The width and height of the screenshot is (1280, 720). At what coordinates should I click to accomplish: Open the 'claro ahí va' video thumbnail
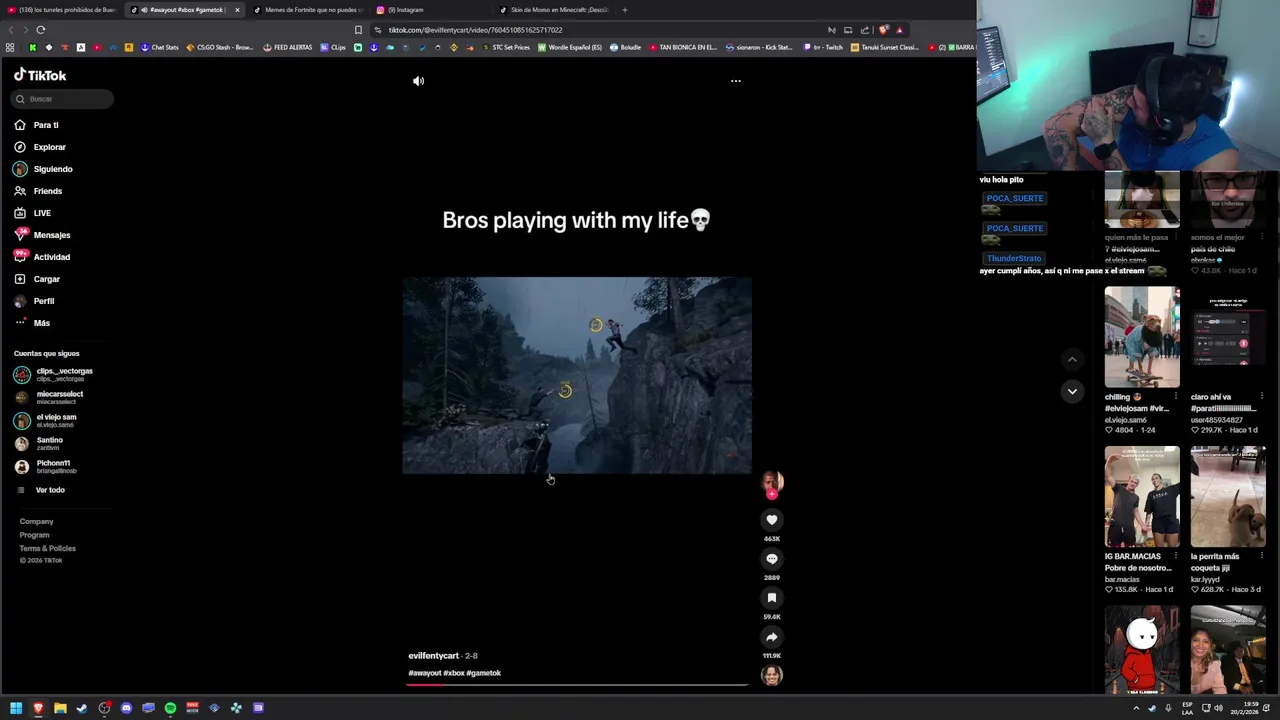pos(1228,337)
